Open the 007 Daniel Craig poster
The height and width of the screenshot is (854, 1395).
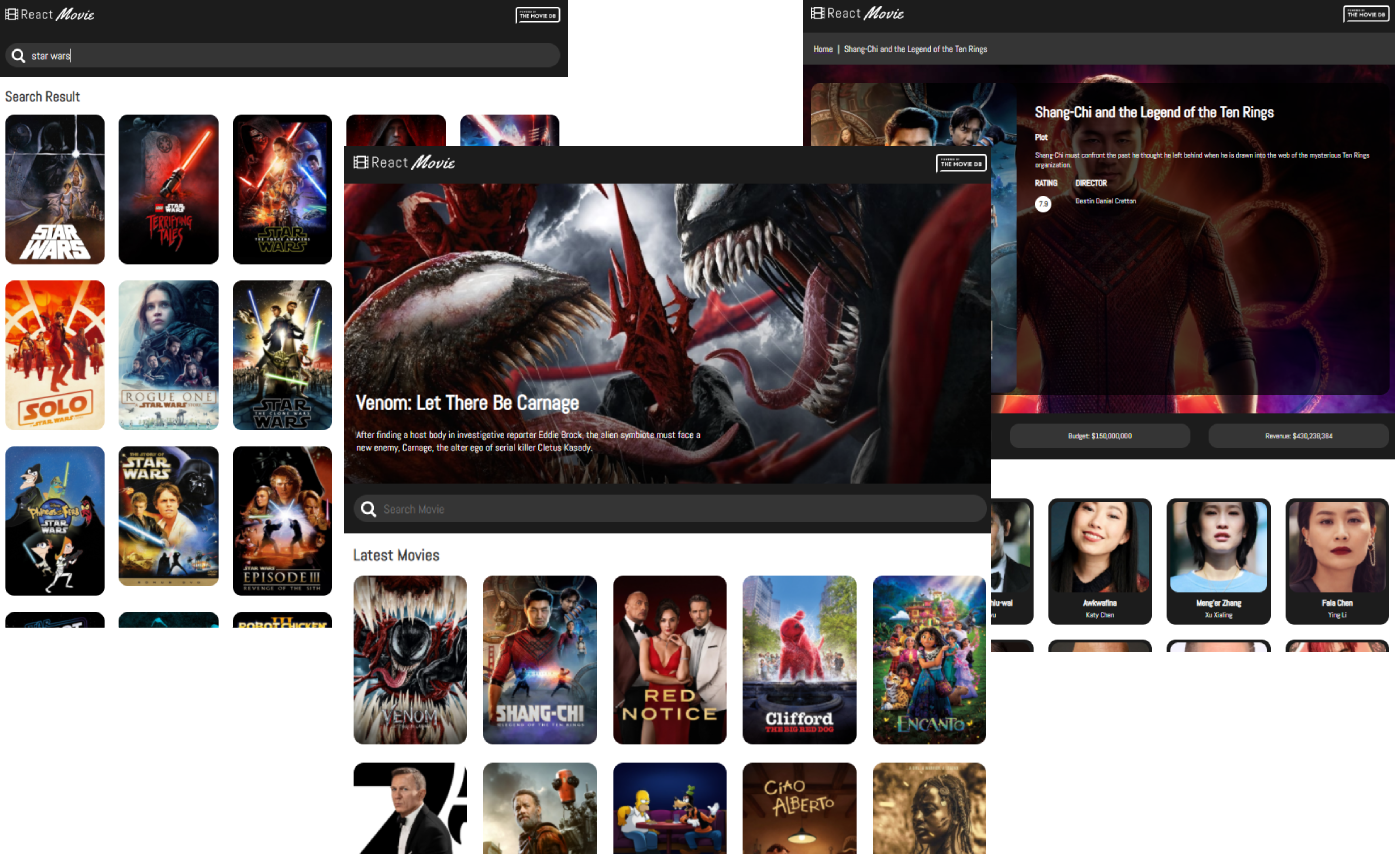click(410, 808)
